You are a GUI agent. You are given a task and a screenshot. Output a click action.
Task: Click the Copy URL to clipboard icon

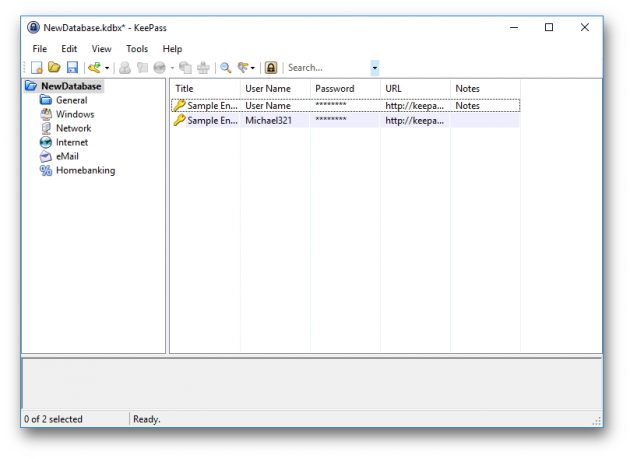pyautogui.click(x=185, y=68)
